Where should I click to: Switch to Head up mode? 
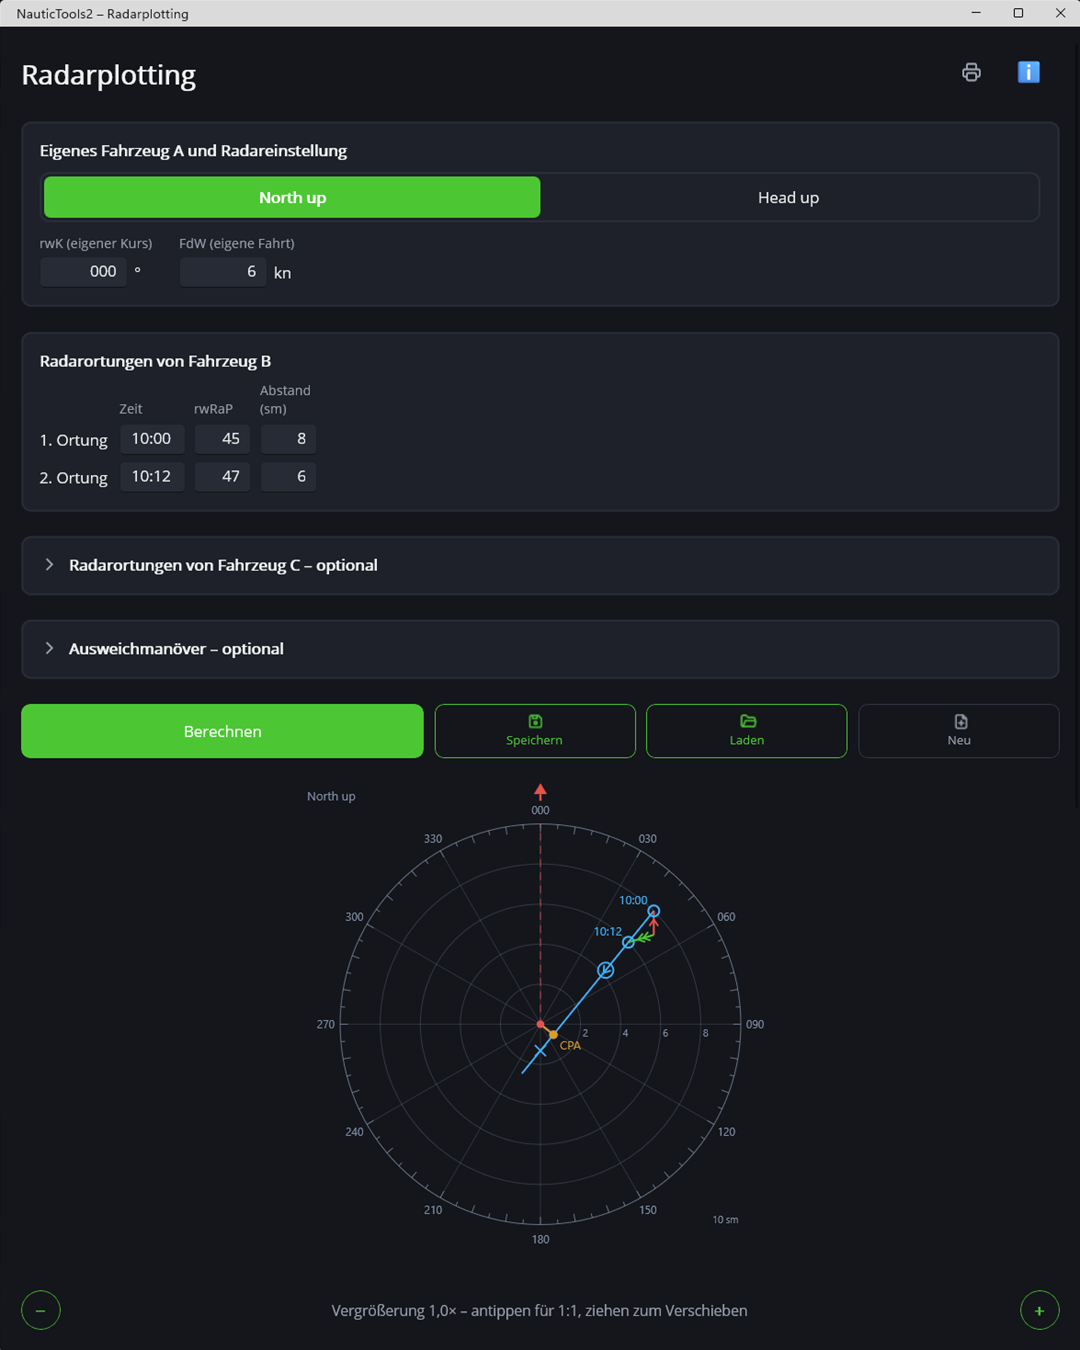pos(788,197)
